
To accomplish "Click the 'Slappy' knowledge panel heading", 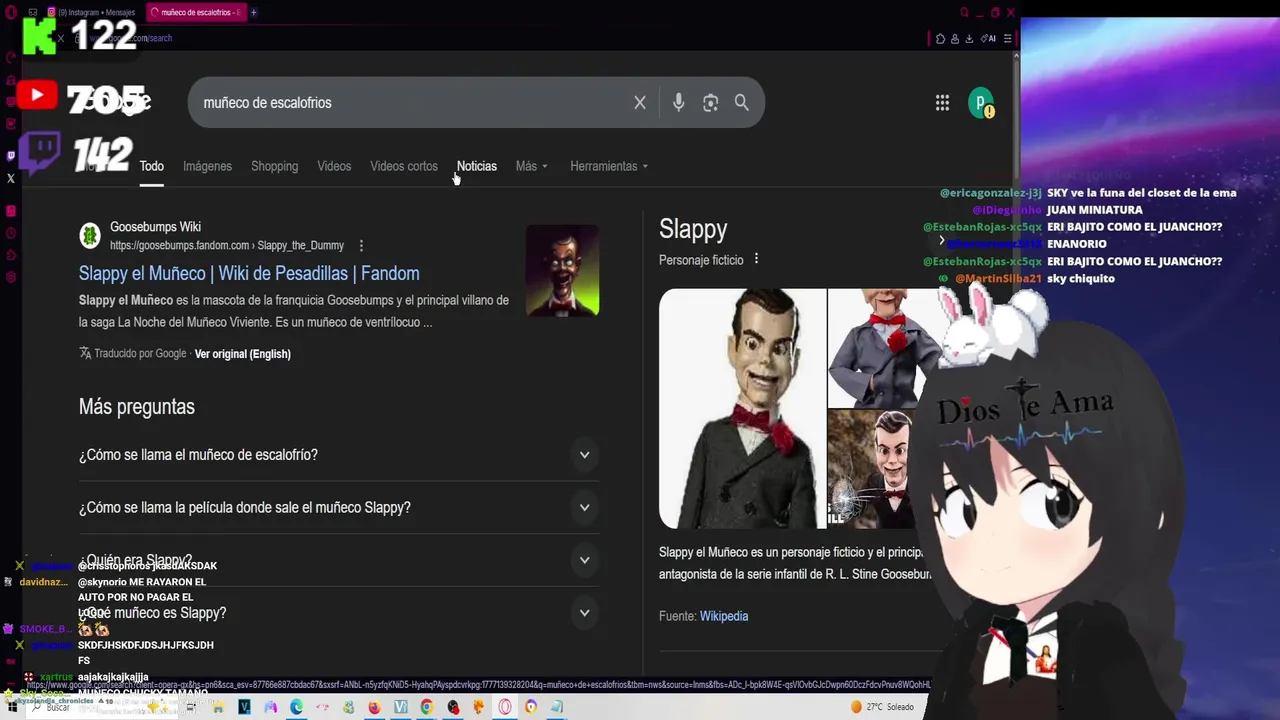I will [x=693, y=229].
